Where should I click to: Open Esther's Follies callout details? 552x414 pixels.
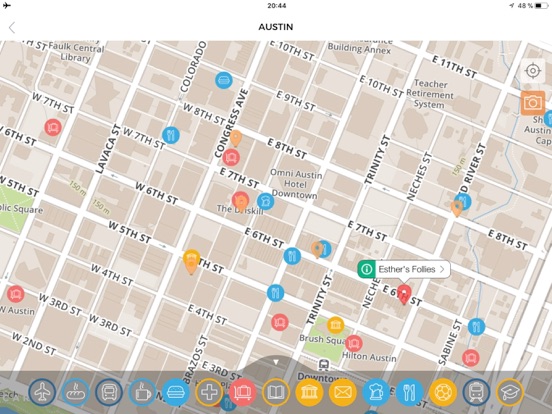pos(404,269)
